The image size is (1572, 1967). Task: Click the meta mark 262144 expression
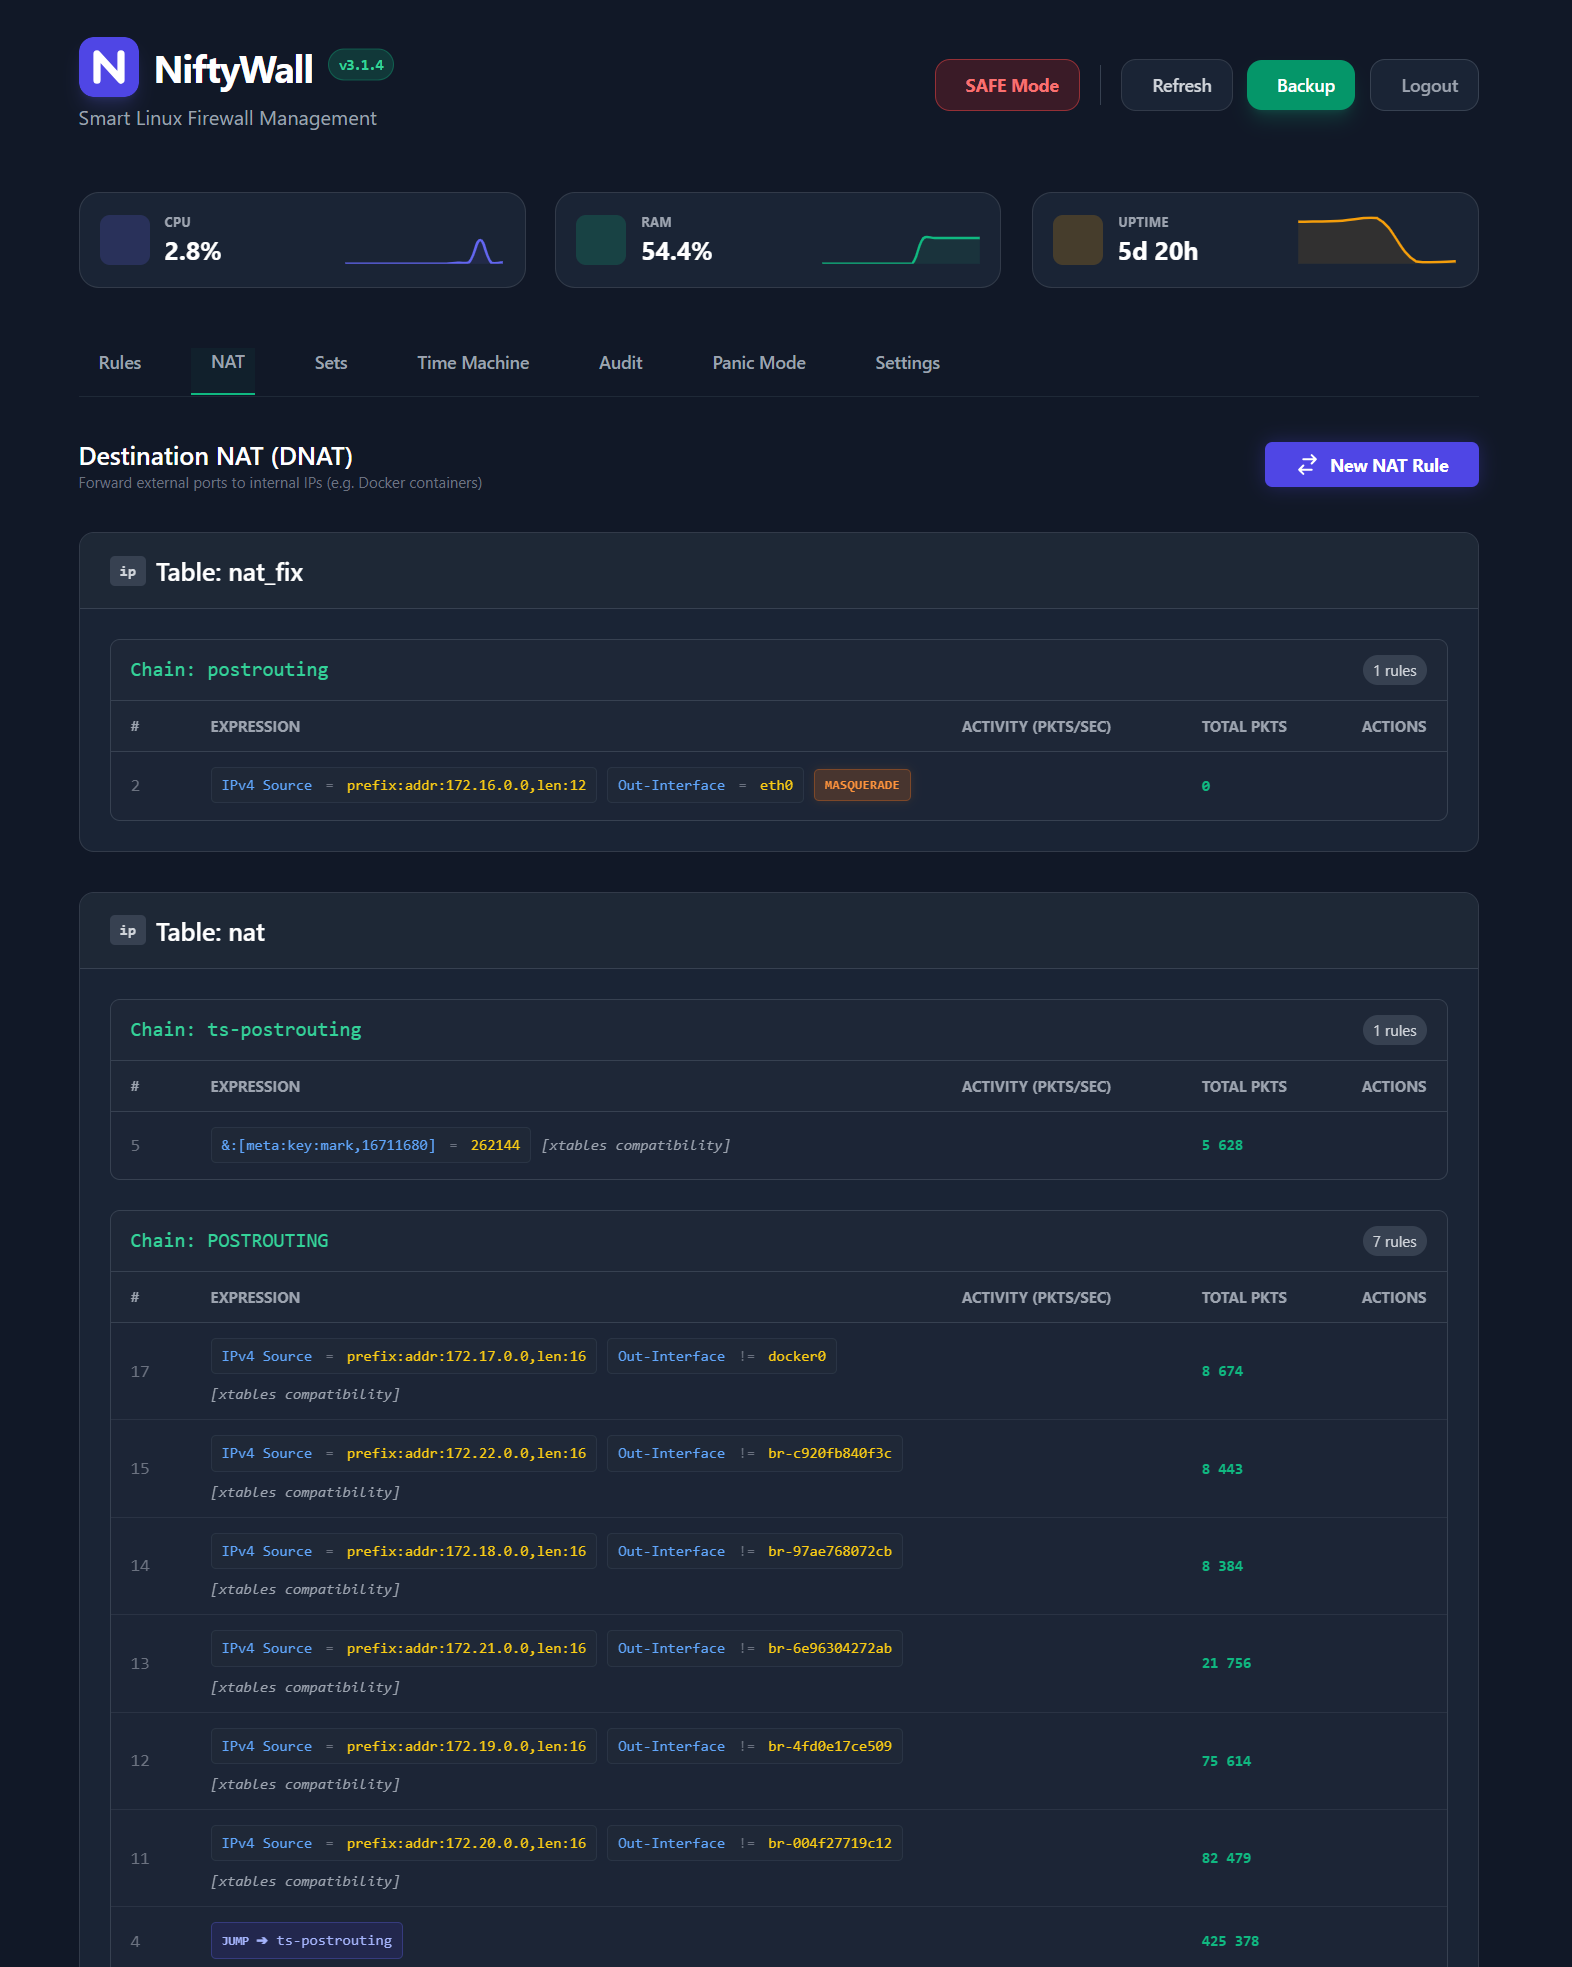[371, 1145]
